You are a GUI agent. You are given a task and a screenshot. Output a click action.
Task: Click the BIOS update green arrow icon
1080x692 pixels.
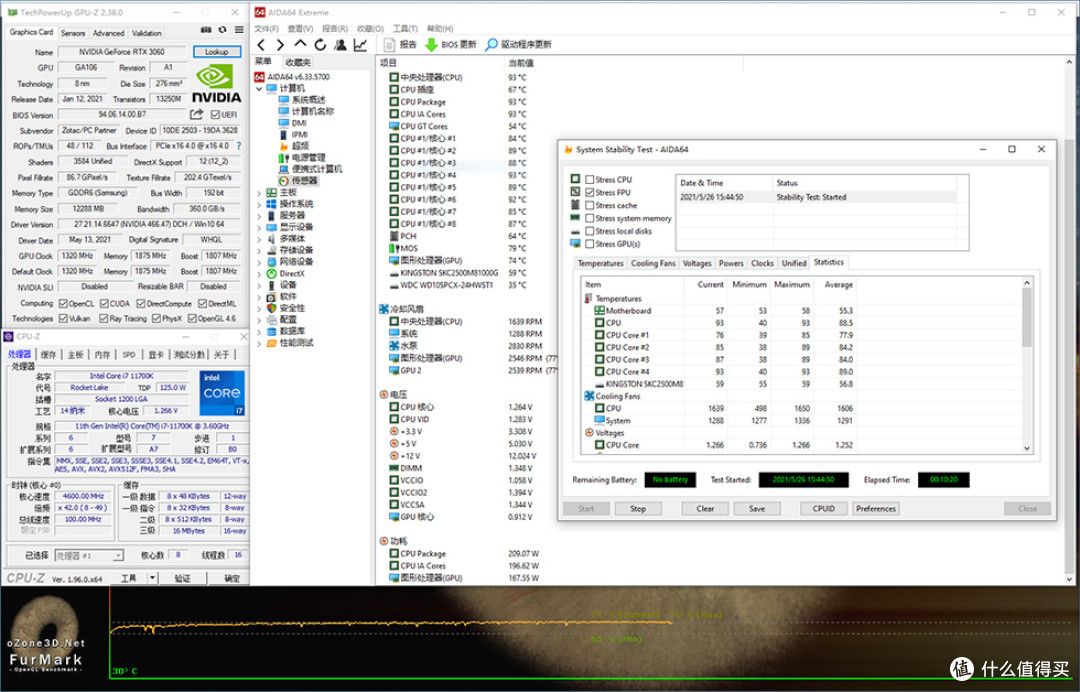[x=431, y=45]
